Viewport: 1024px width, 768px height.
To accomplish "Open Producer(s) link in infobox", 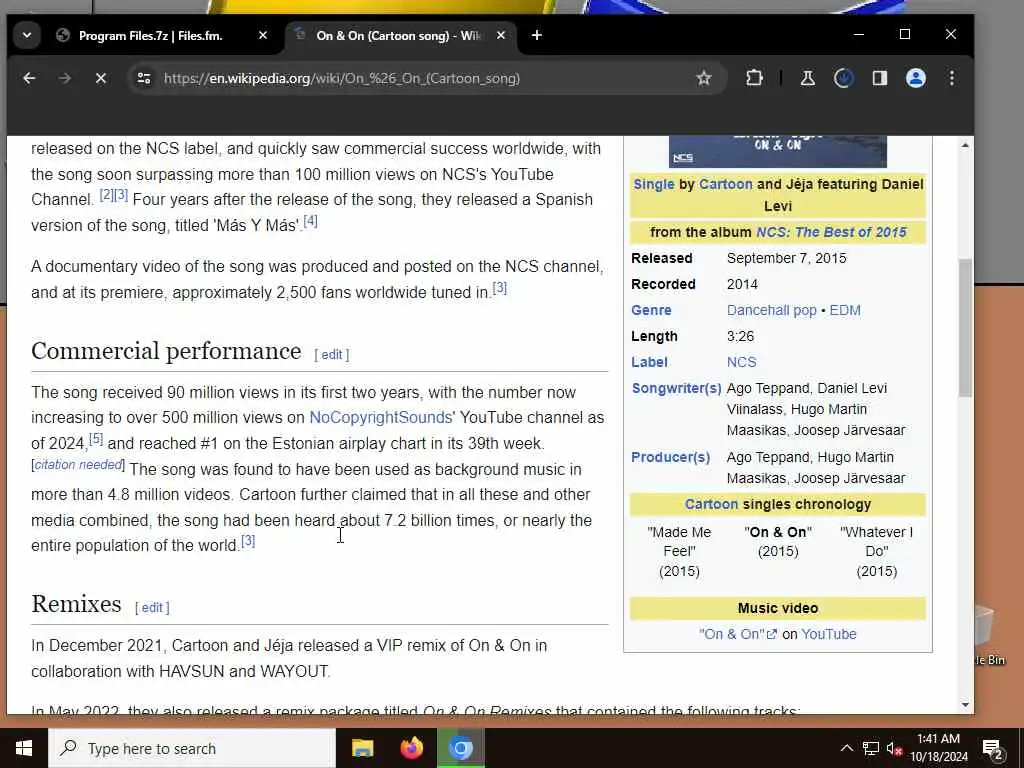I will [671, 458].
